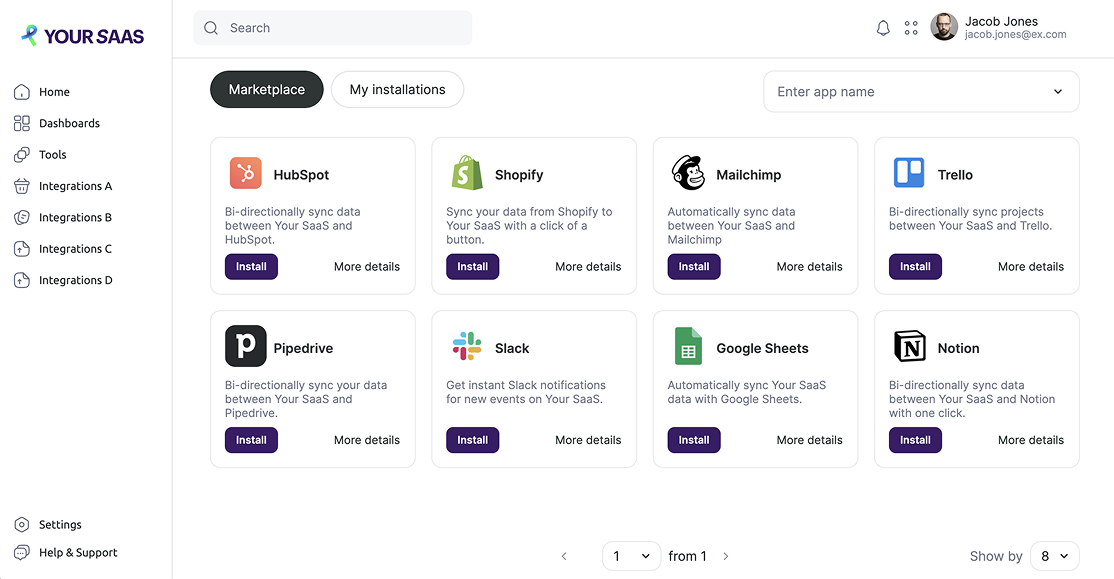Click the Integrations D icon
This screenshot has height=579, width=1114.
pyautogui.click(x=22, y=280)
